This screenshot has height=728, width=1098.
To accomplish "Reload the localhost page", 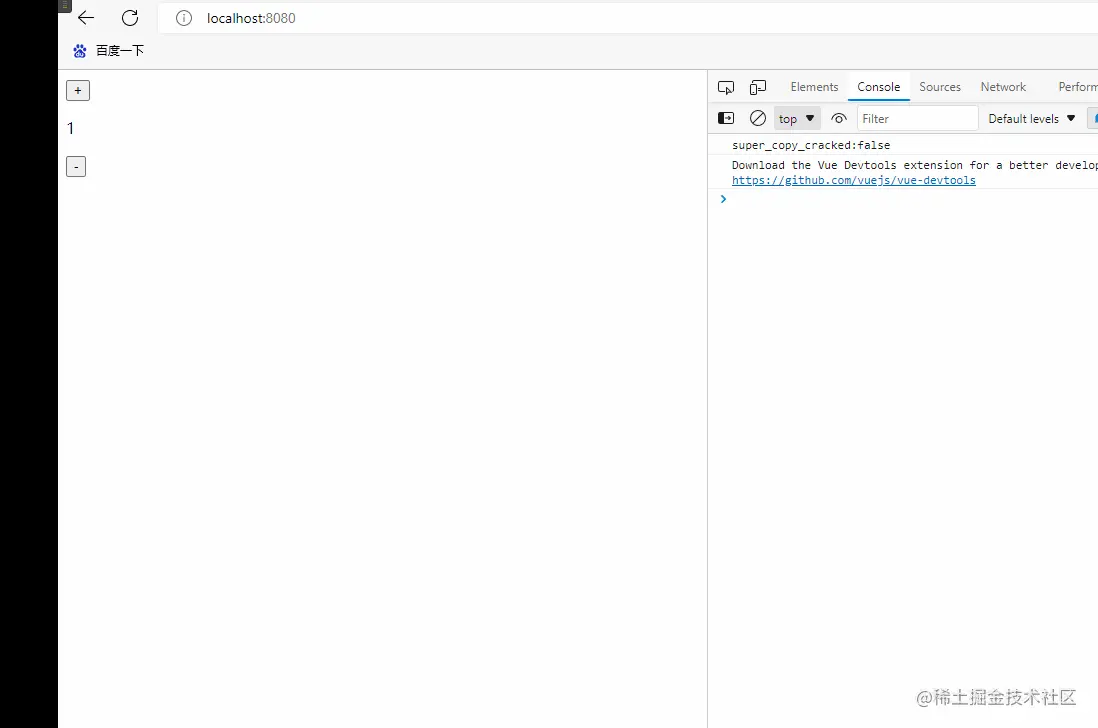I will (x=130, y=18).
